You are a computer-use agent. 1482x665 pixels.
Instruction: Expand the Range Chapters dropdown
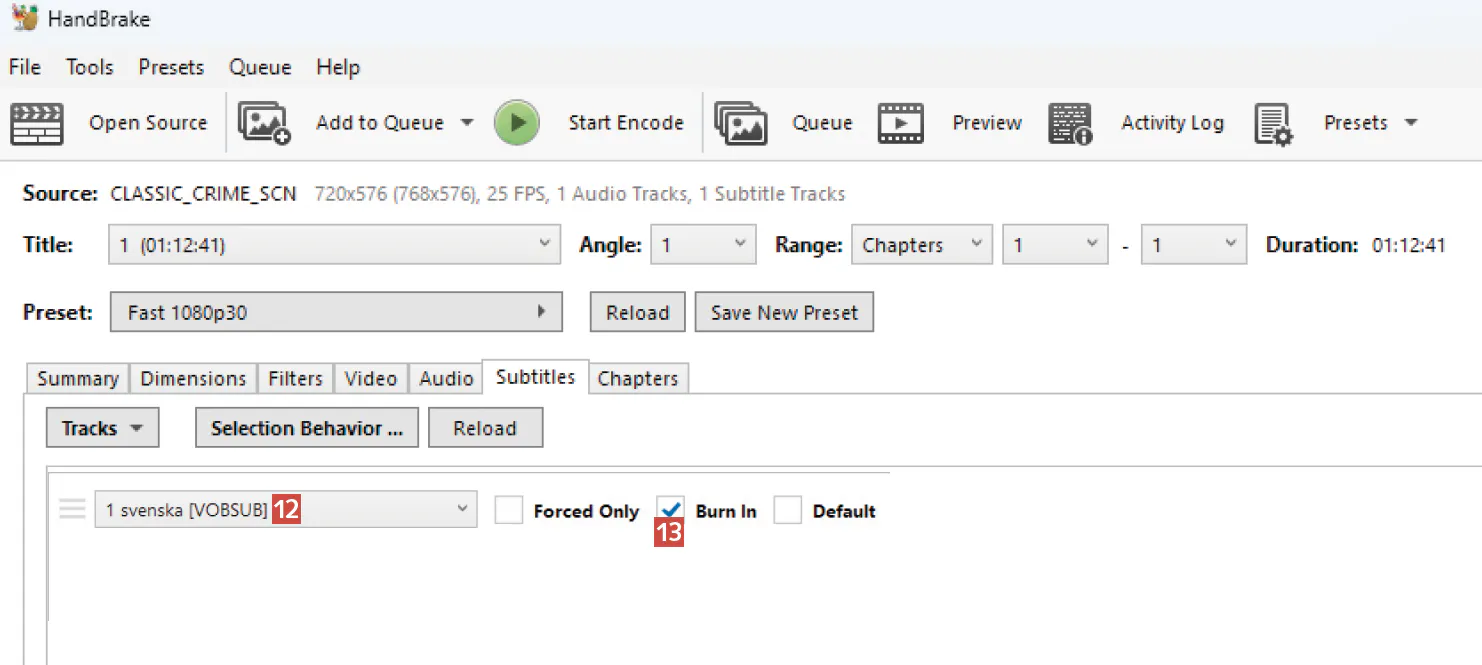tap(921, 245)
